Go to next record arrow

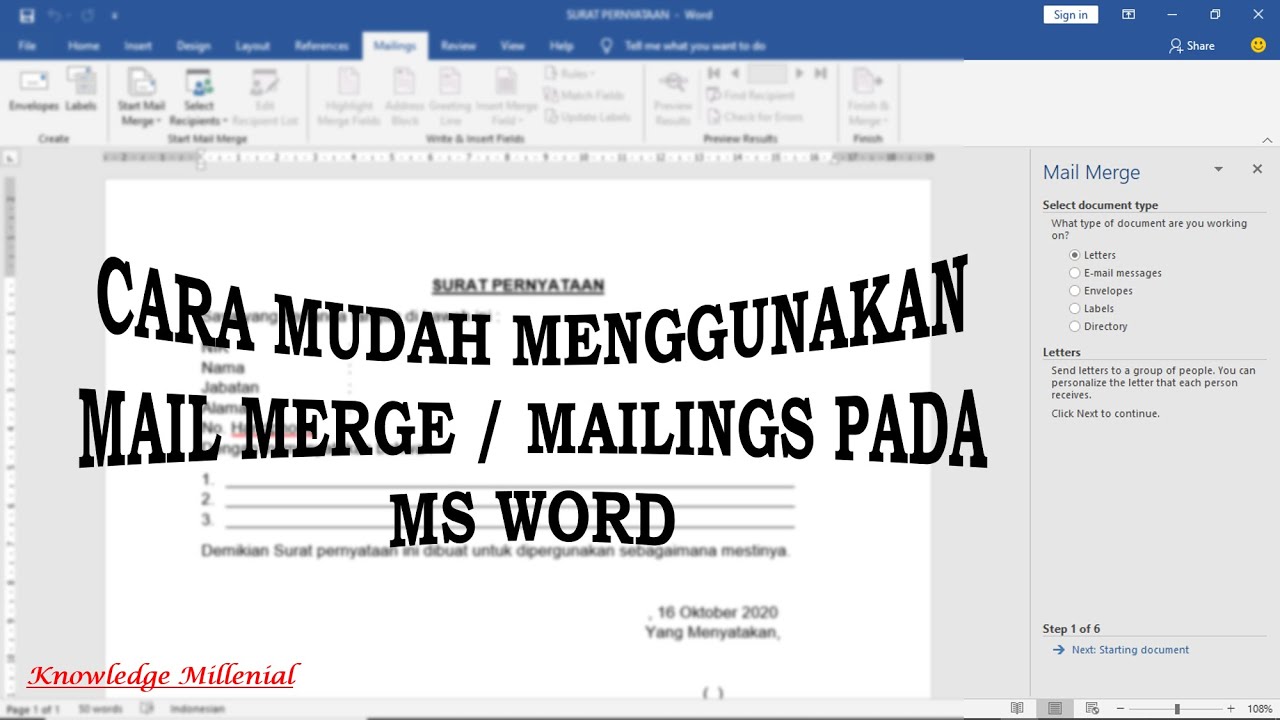799,74
